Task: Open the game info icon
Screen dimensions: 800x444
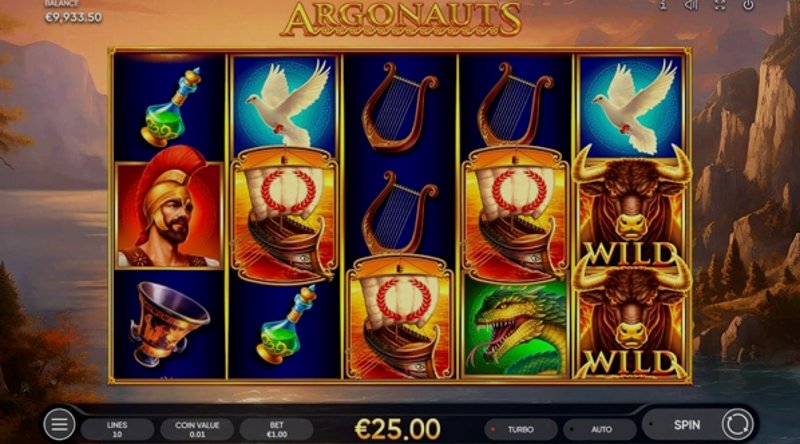Action: click(x=663, y=5)
